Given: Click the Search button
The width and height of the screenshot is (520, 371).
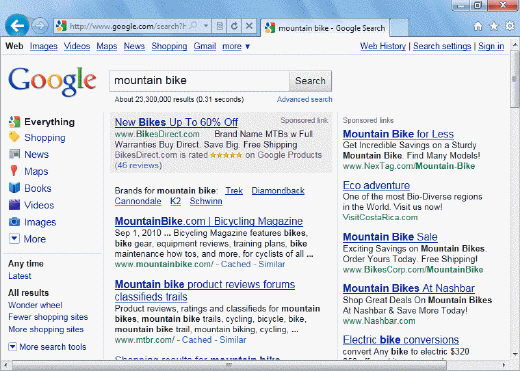Looking at the screenshot, I should [x=310, y=81].
